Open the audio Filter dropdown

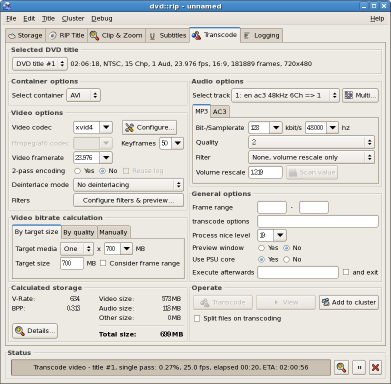pyautogui.click(x=311, y=157)
